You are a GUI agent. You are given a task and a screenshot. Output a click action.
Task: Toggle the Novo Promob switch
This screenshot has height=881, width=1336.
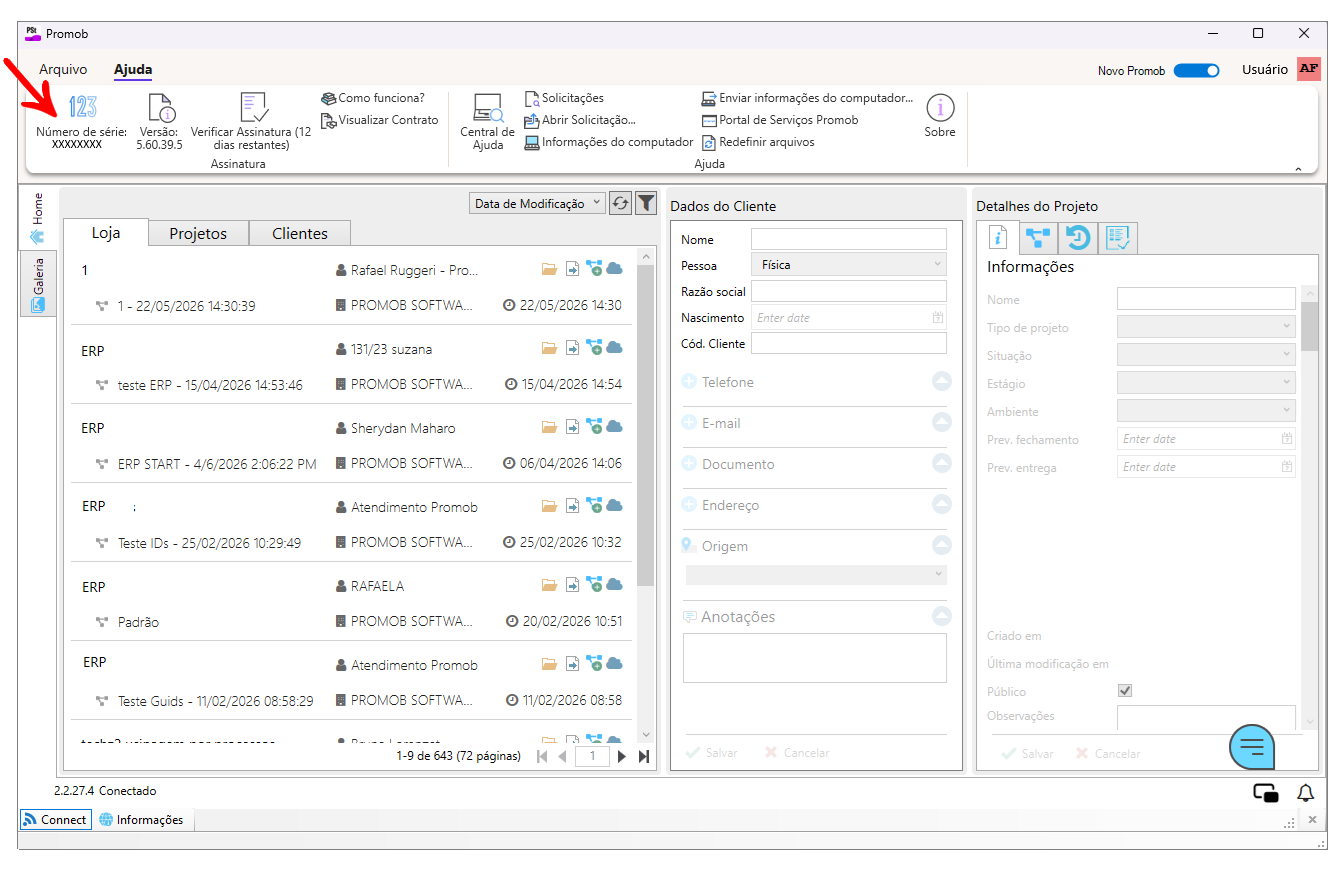point(1196,70)
